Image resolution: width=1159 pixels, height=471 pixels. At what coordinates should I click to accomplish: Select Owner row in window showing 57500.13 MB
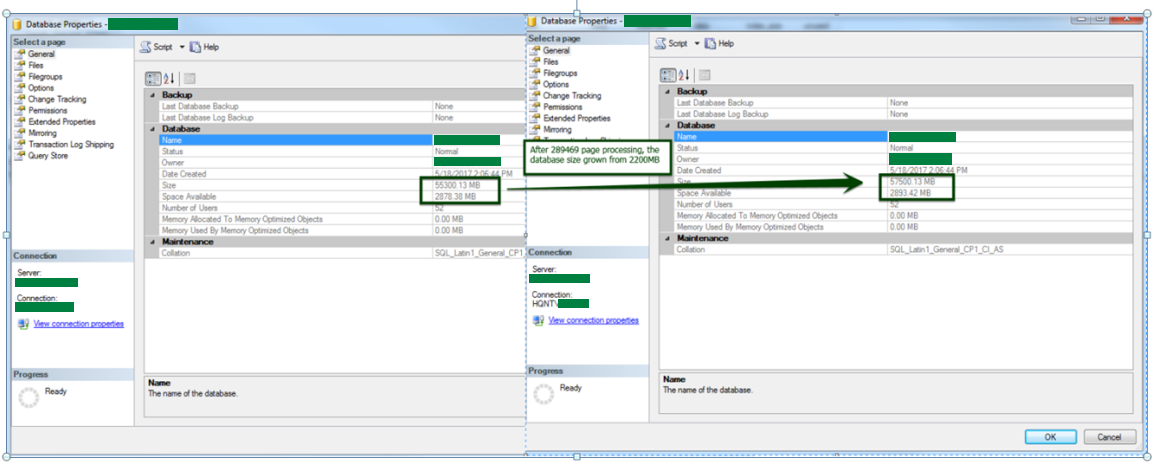tap(903, 160)
